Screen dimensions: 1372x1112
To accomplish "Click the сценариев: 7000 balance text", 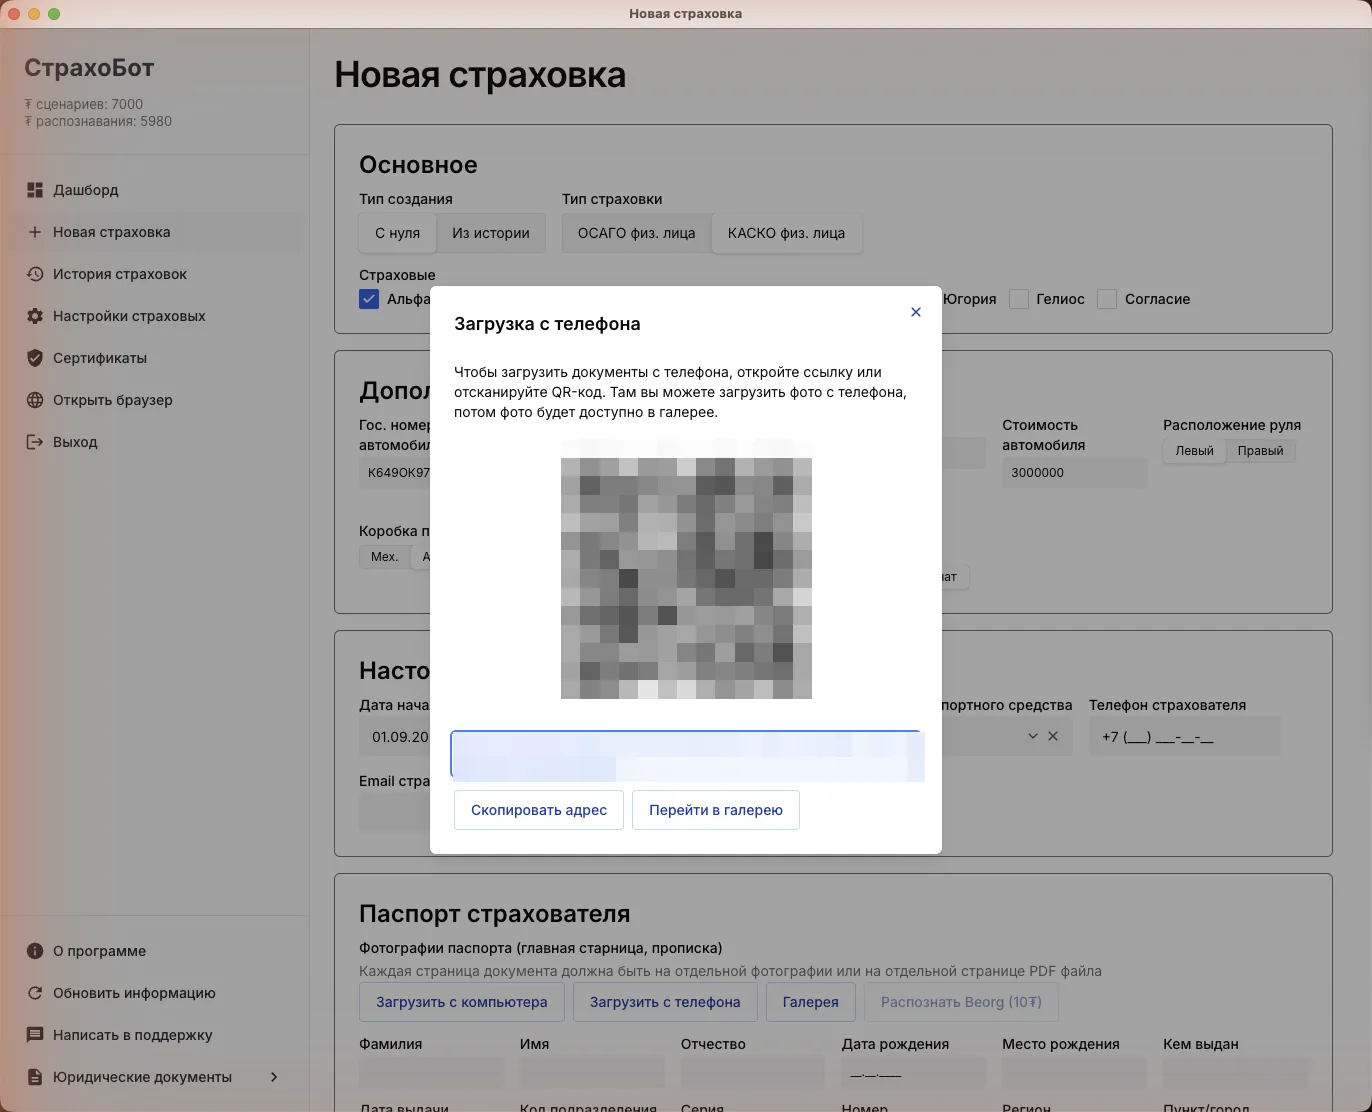I will click(84, 104).
